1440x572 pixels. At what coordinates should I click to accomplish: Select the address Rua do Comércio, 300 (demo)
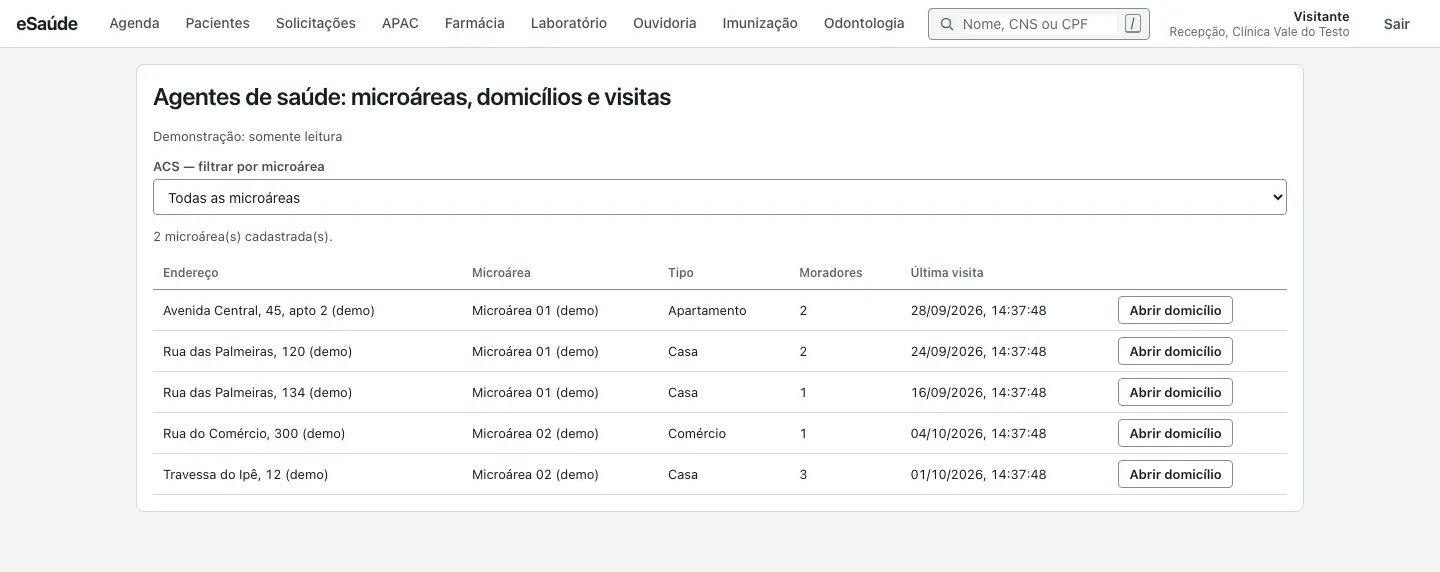tap(254, 433)
